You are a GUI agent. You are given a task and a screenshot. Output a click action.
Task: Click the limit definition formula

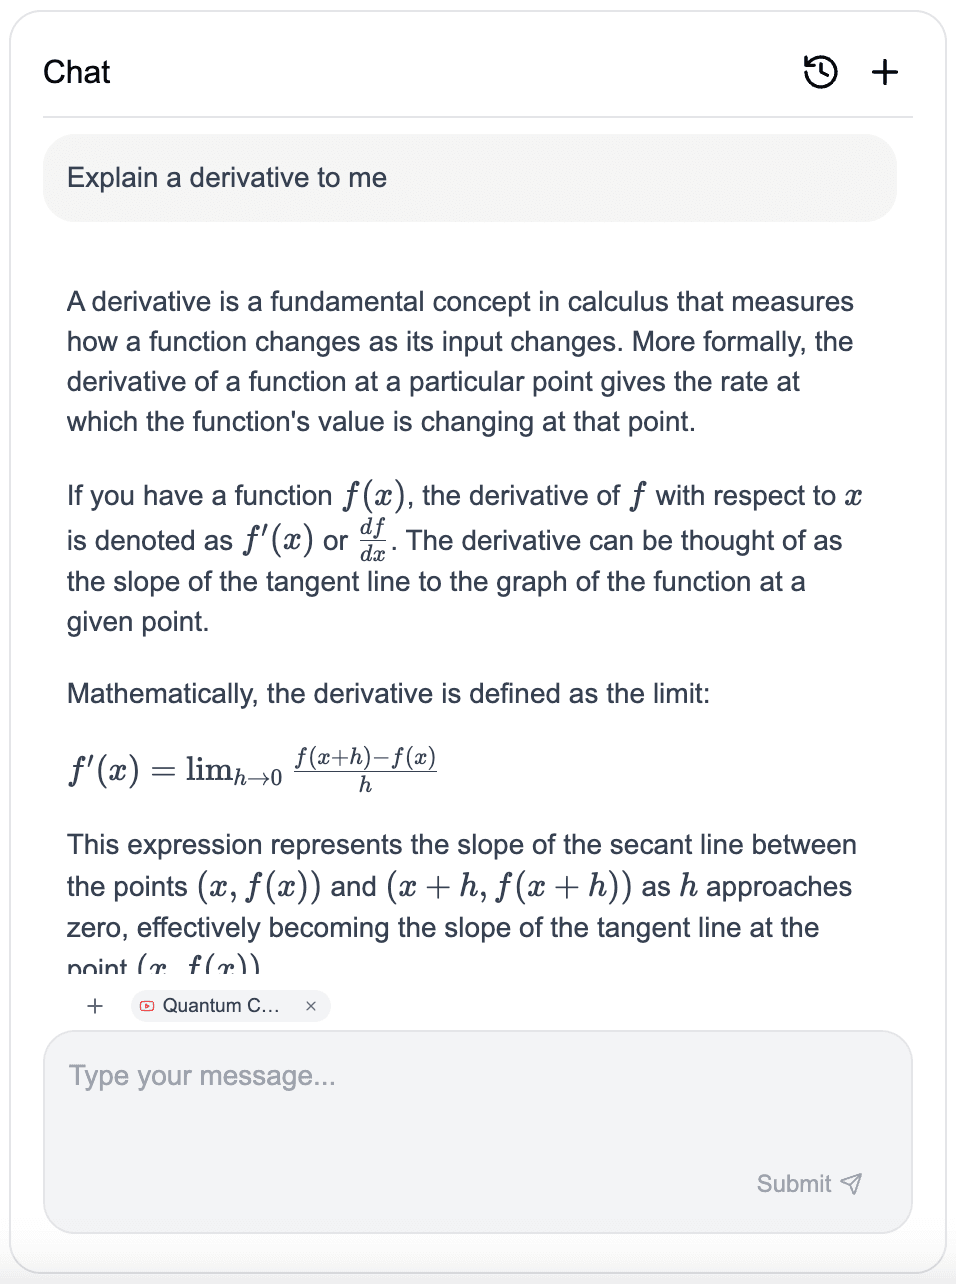coord(252,769)
